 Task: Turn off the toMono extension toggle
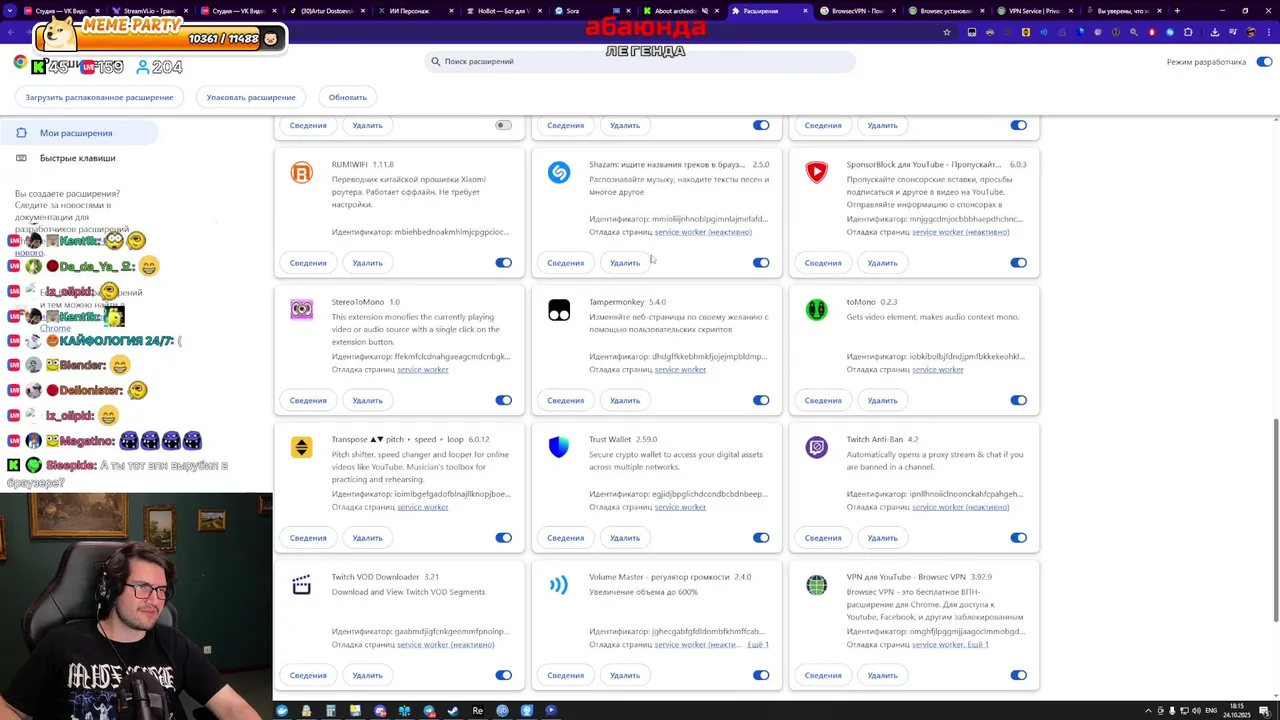point(1018,400)
